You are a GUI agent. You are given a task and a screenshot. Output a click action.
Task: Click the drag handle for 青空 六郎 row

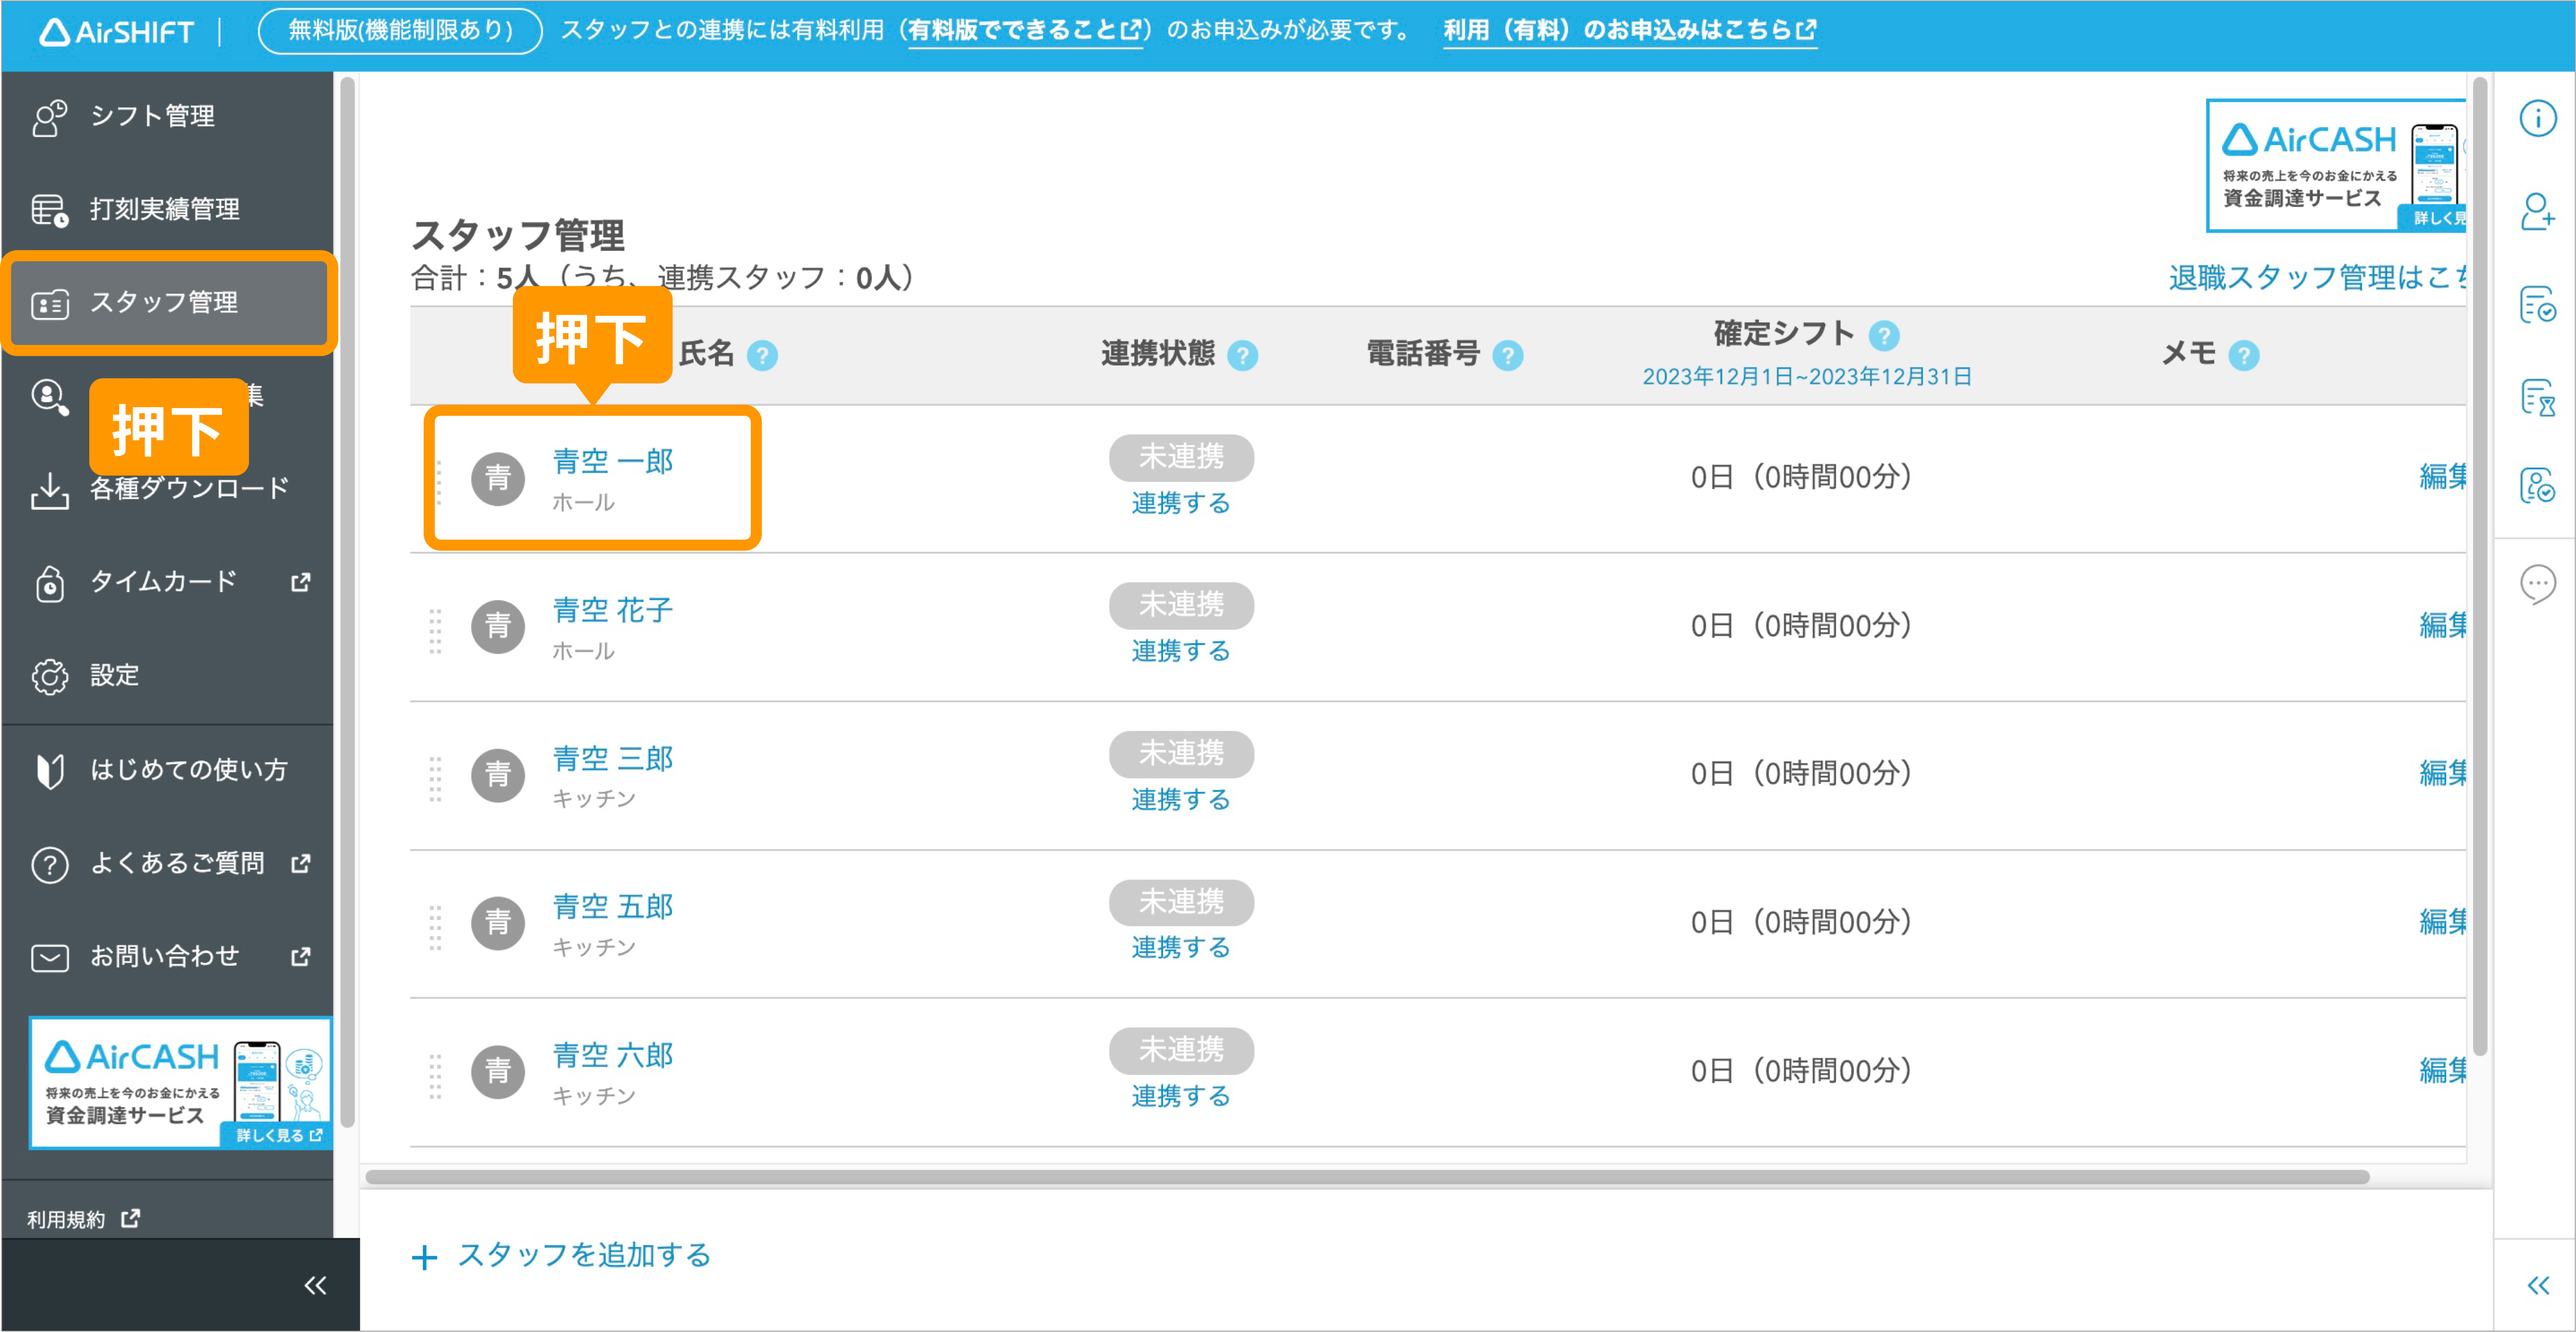(x=435, y=1077)
